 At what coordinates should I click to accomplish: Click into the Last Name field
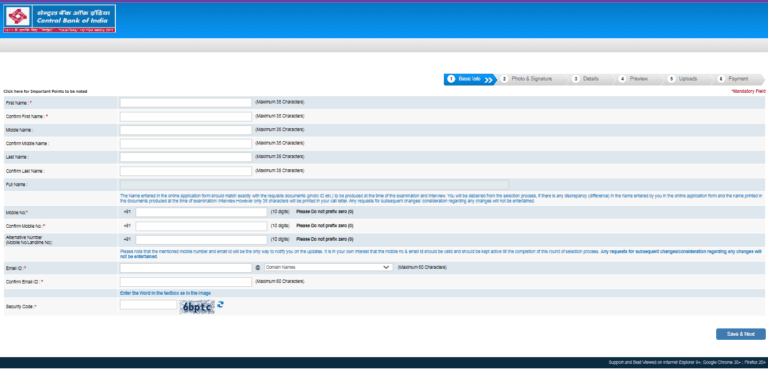tap(186, 157)
